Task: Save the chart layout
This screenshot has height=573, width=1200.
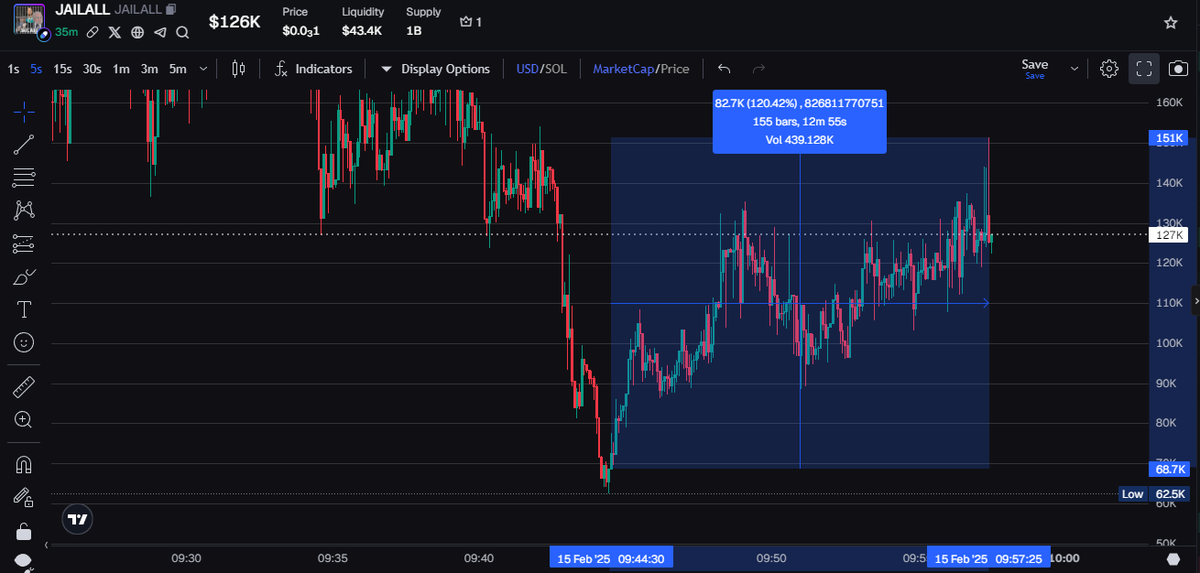Action: click(1035, 68)
